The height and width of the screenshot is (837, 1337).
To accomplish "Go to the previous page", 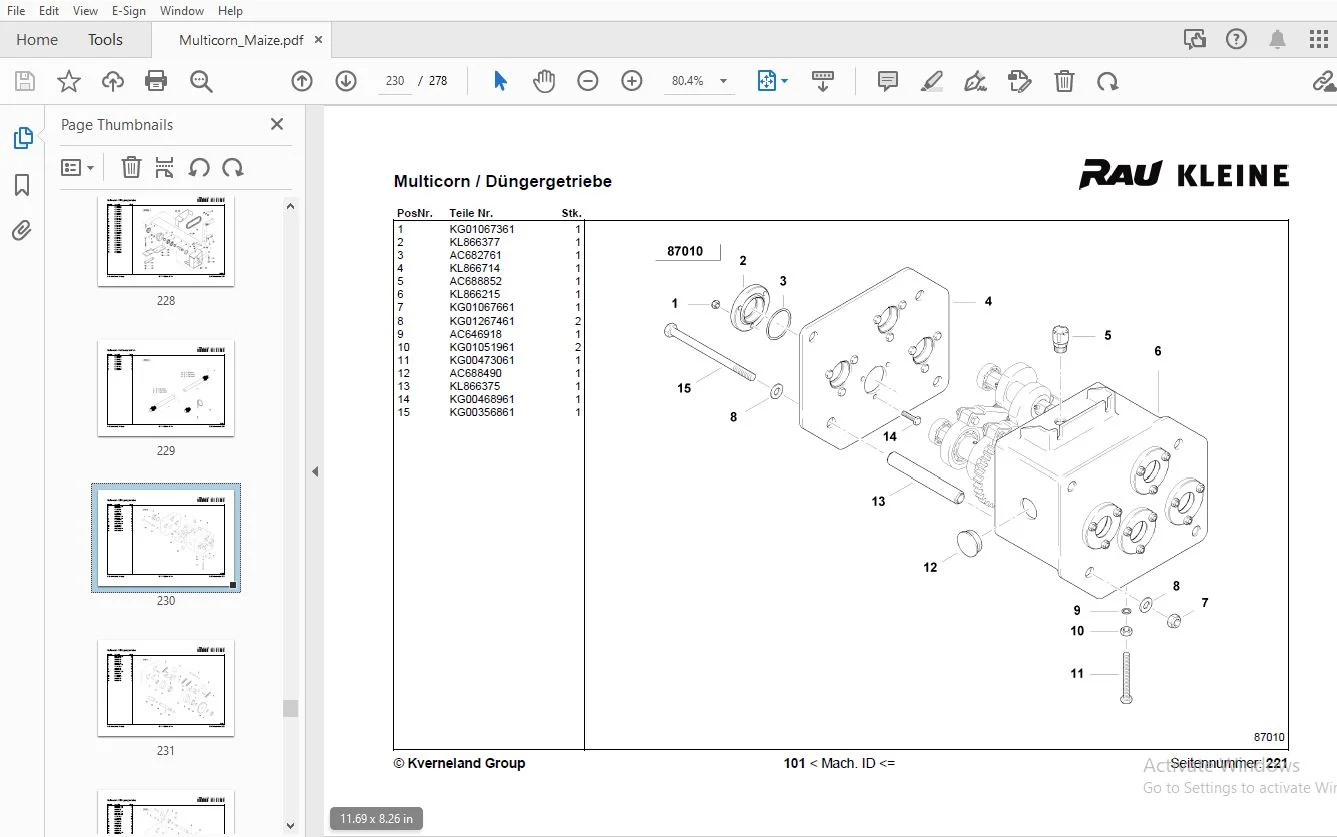I will click(x=302, y=81).
